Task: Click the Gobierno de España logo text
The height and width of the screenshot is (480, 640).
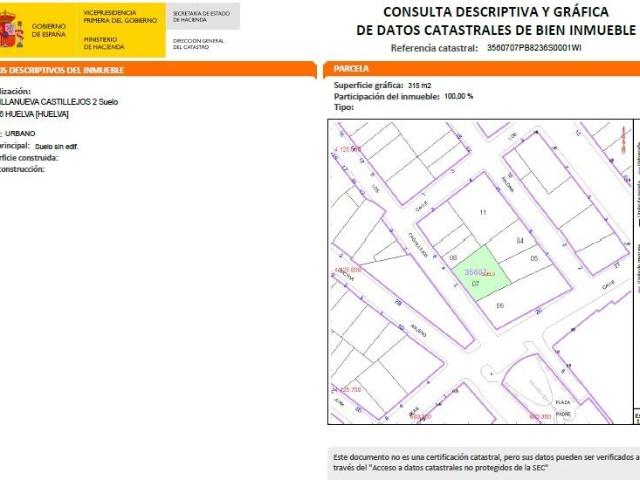Action: [49, 30]
